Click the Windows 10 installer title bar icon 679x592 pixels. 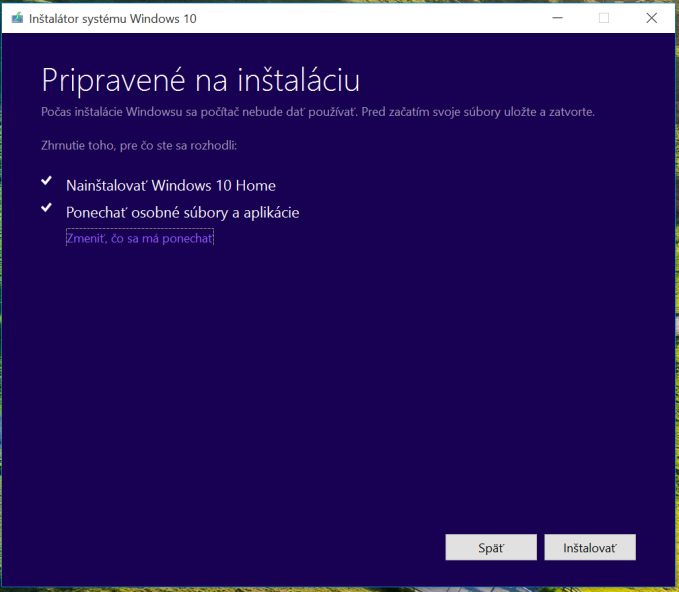pyautogui.click(x=17, y=19)
